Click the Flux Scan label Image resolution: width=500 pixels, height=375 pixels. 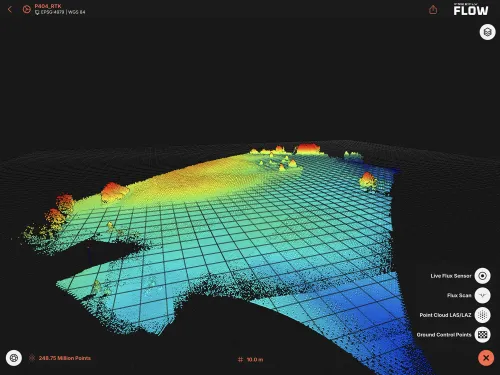click(459, 295)
